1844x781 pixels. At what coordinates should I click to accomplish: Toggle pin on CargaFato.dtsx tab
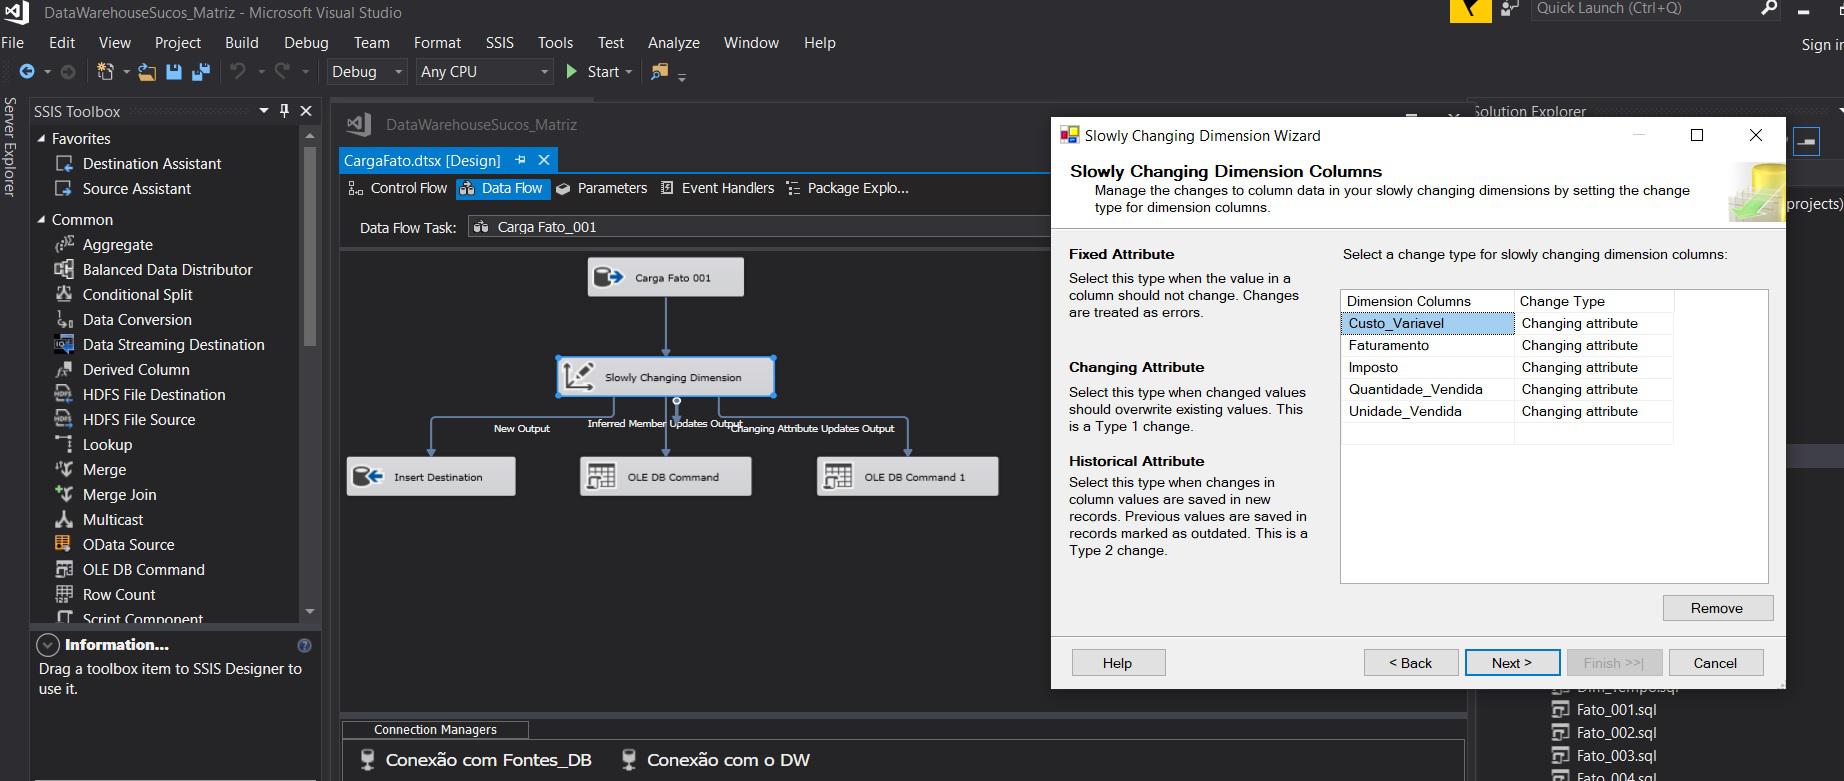click(x=520, y=160)
